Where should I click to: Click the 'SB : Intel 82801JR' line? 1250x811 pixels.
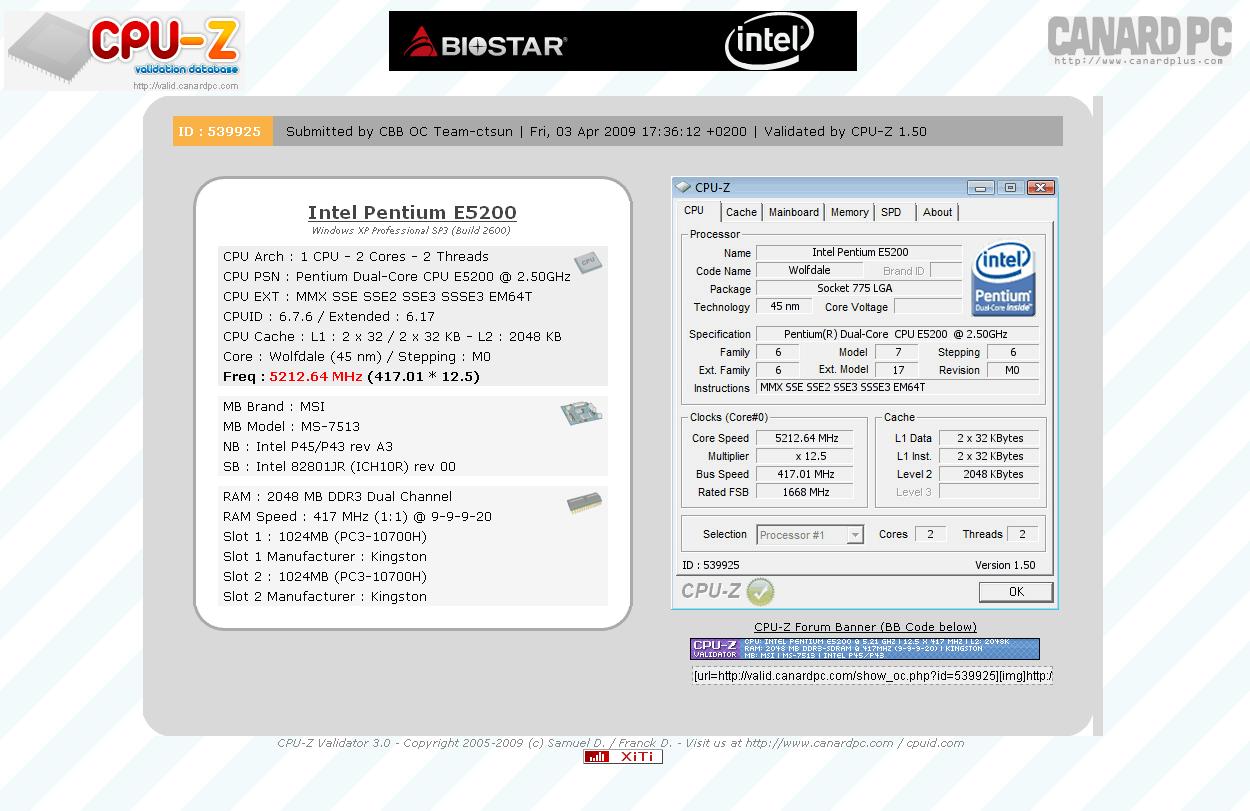pos(339,467)
